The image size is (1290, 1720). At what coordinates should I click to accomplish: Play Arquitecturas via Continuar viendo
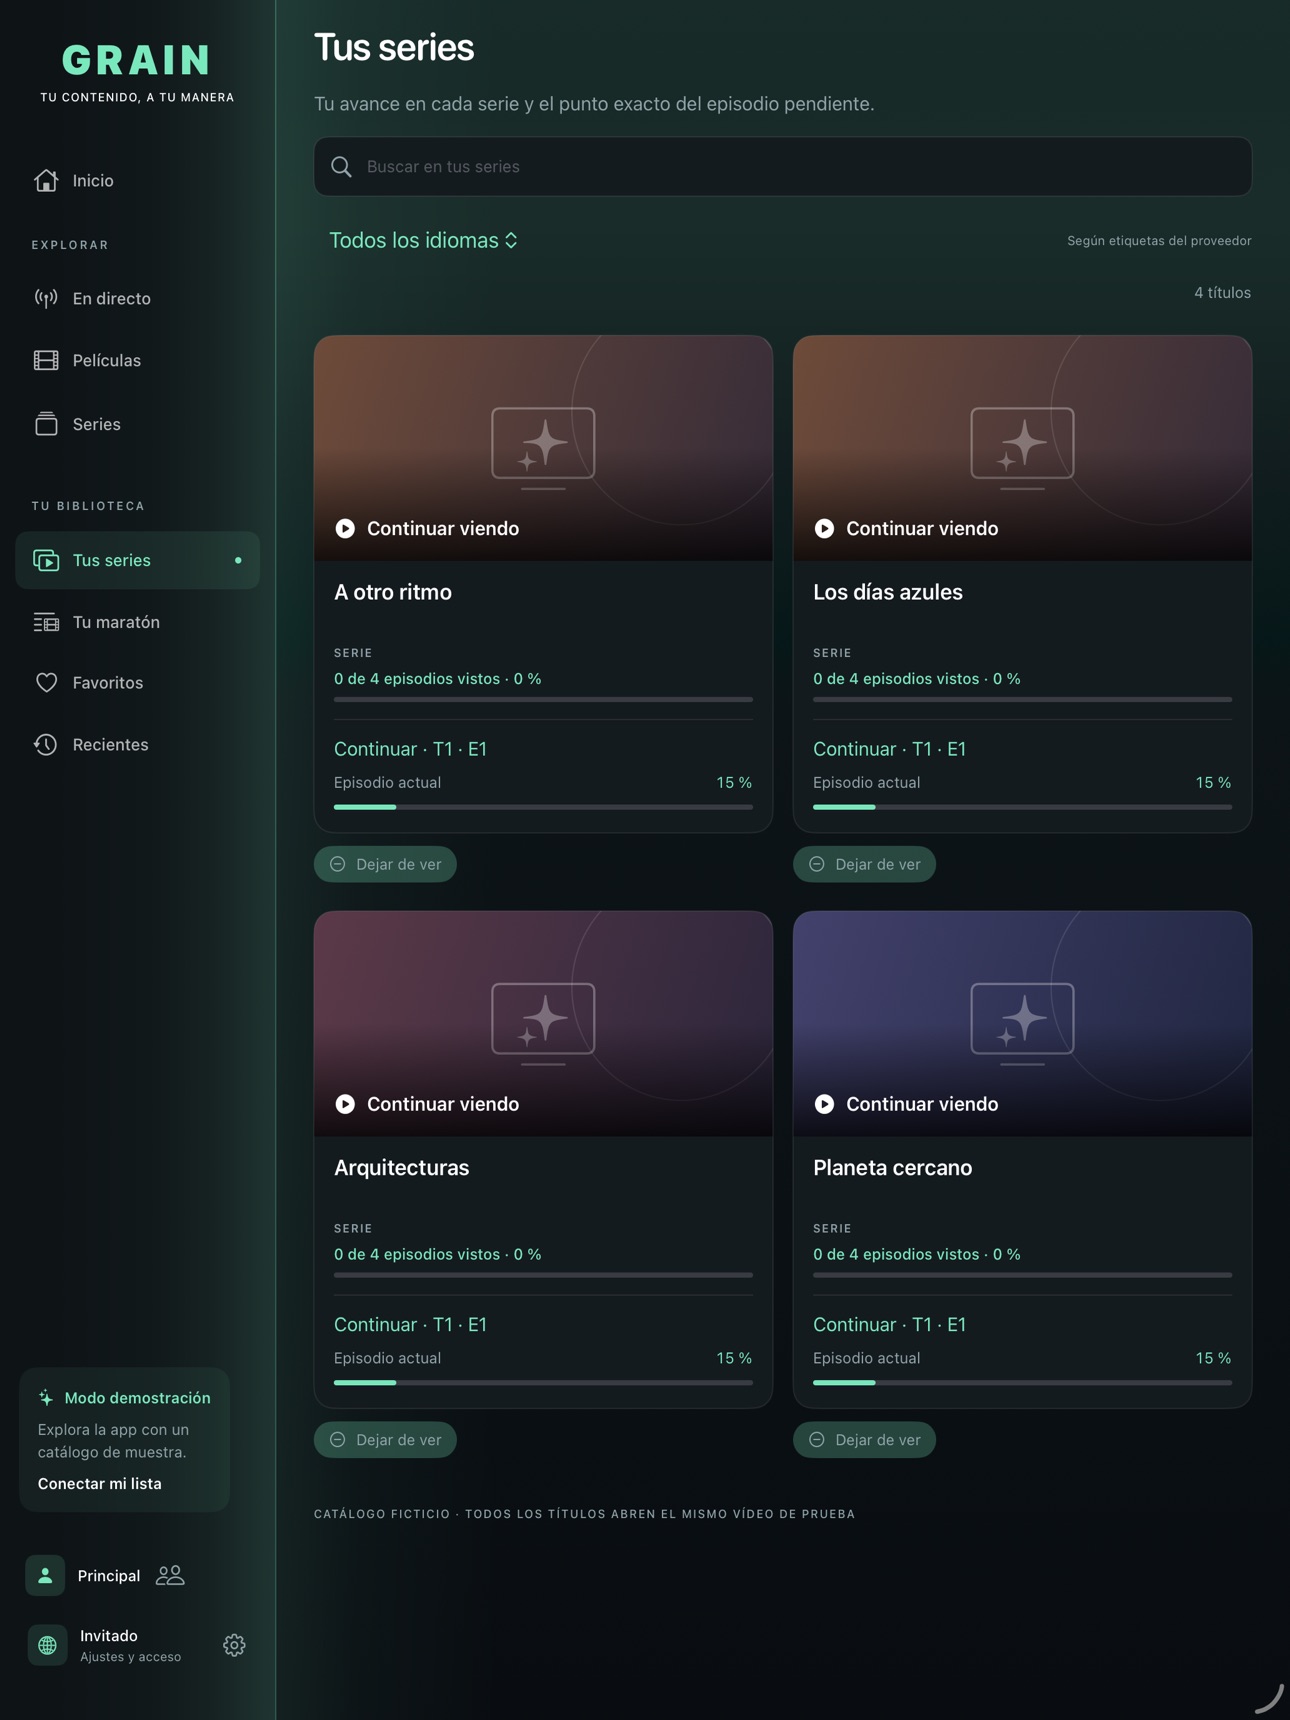pyautogui.click(x=427, y=1104)
